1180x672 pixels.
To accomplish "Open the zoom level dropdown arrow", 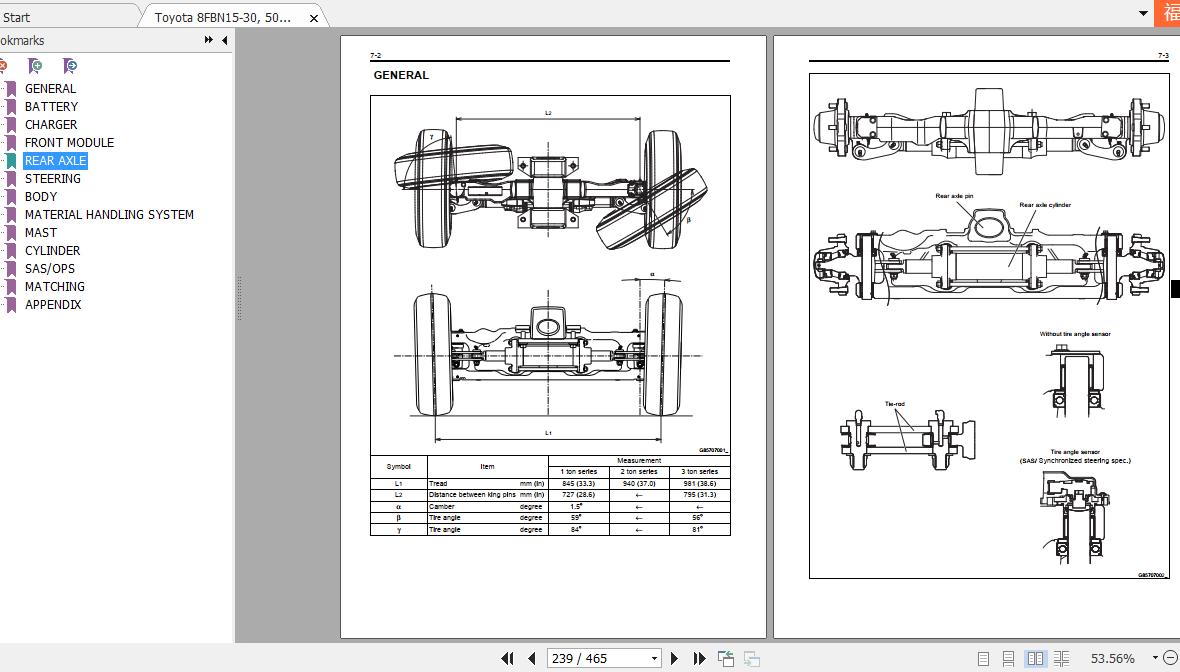I will (x=1154, y=658).
